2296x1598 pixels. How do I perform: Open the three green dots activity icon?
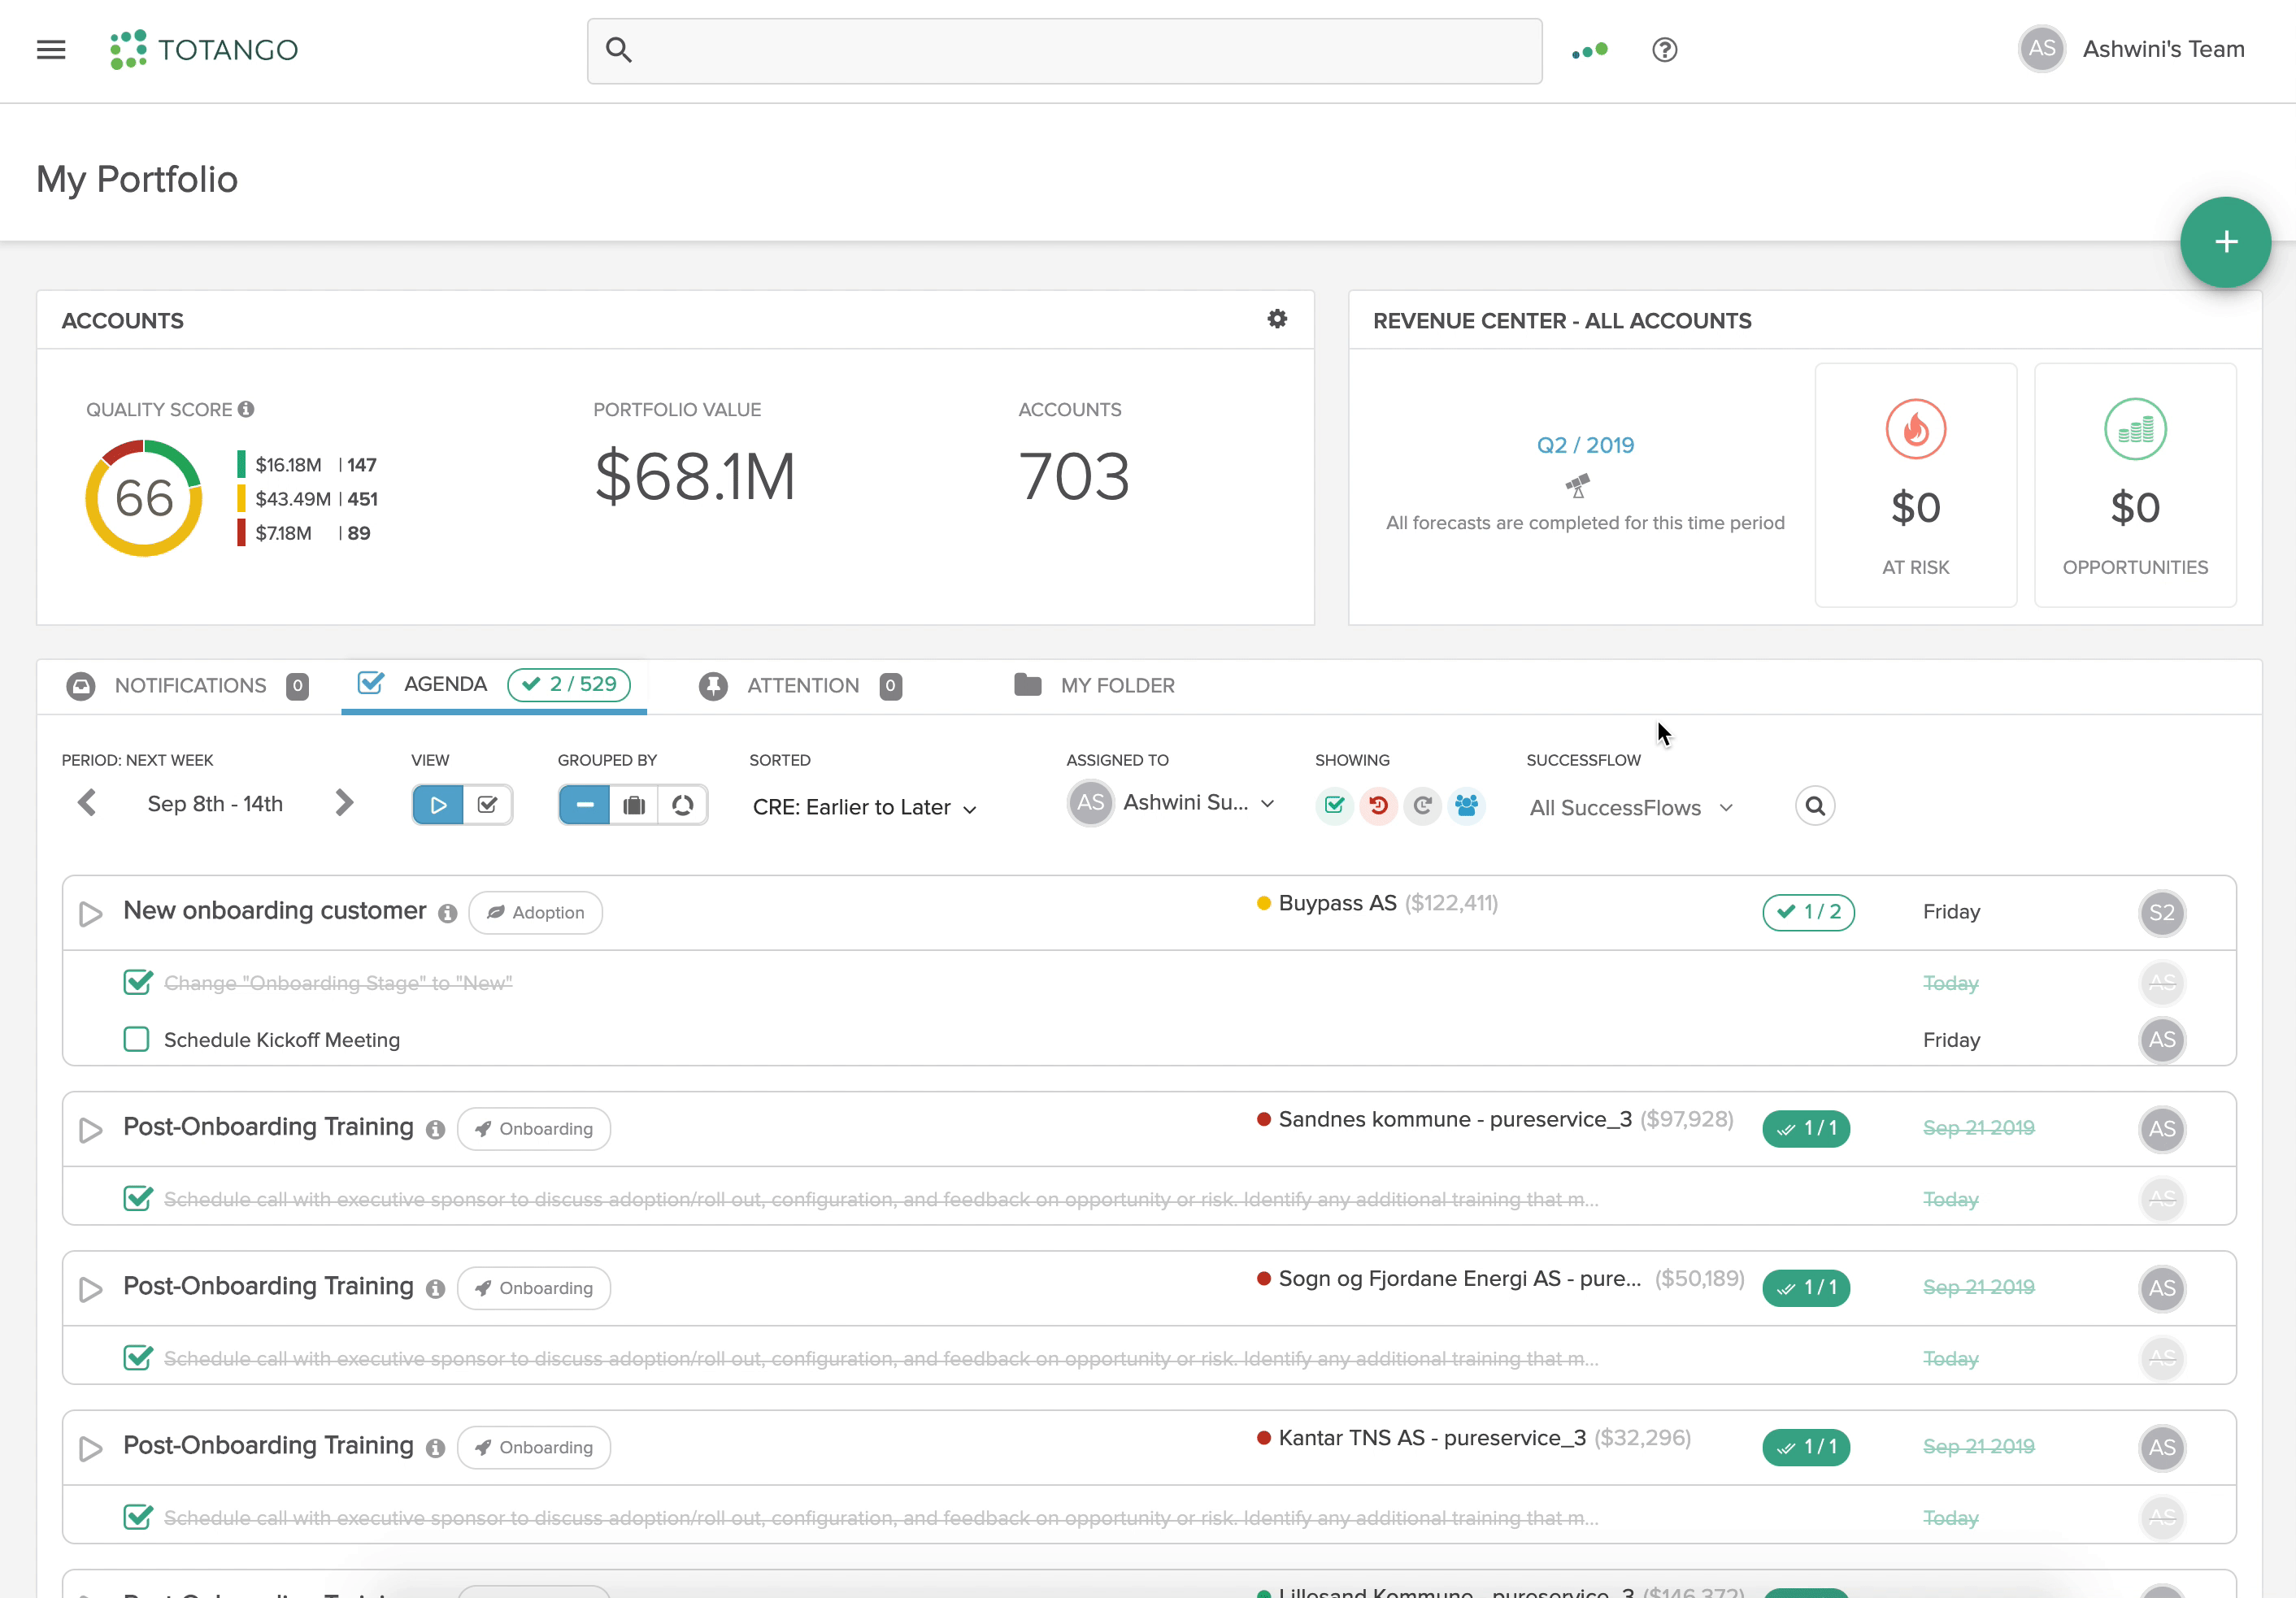point(1589,50)
